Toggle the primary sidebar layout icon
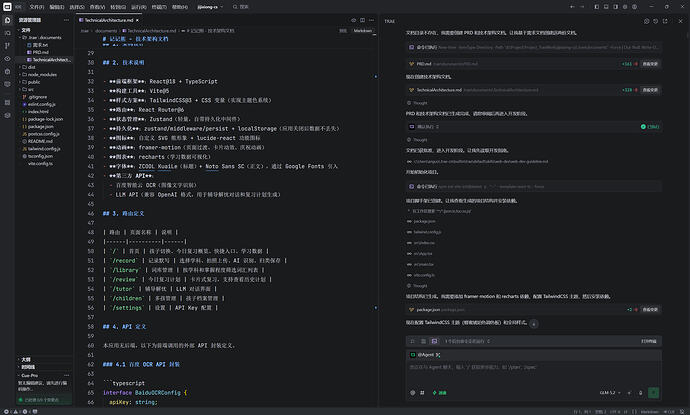 pyautogui.click(x=597, y=7)
